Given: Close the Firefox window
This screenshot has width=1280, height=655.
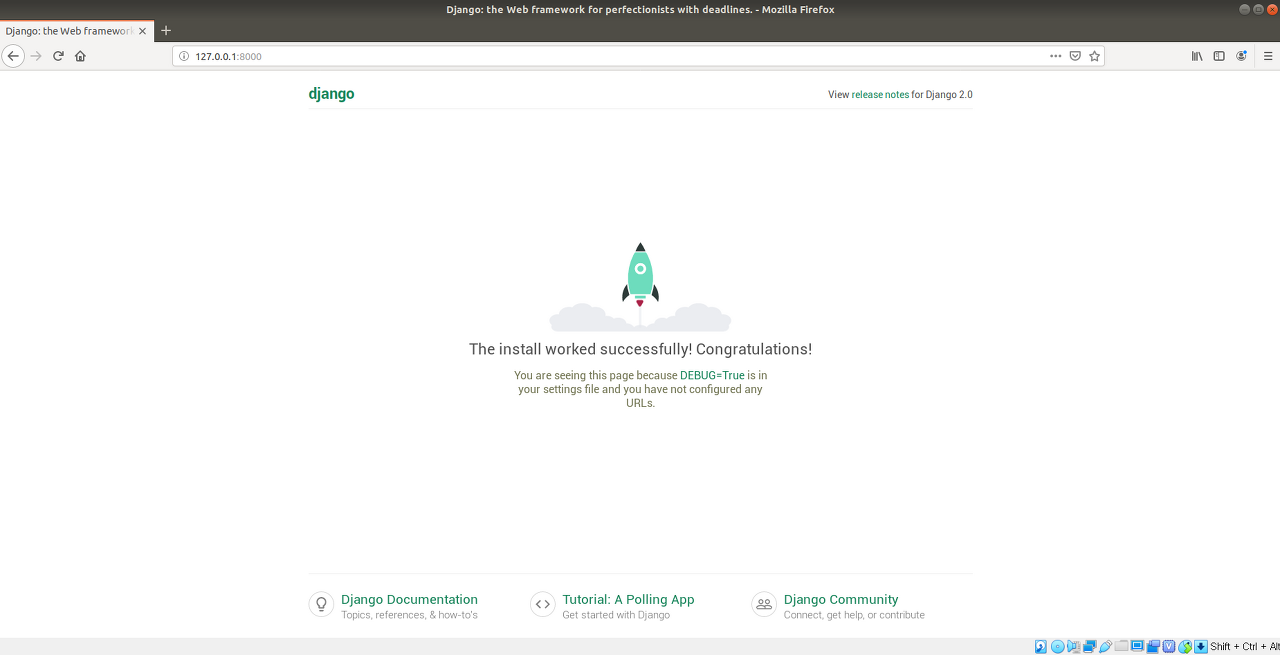Looking at the screenshot, I should 1271,9.
